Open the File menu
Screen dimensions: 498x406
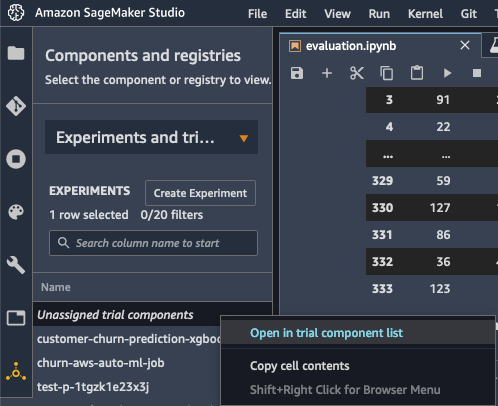coord(257,14)
